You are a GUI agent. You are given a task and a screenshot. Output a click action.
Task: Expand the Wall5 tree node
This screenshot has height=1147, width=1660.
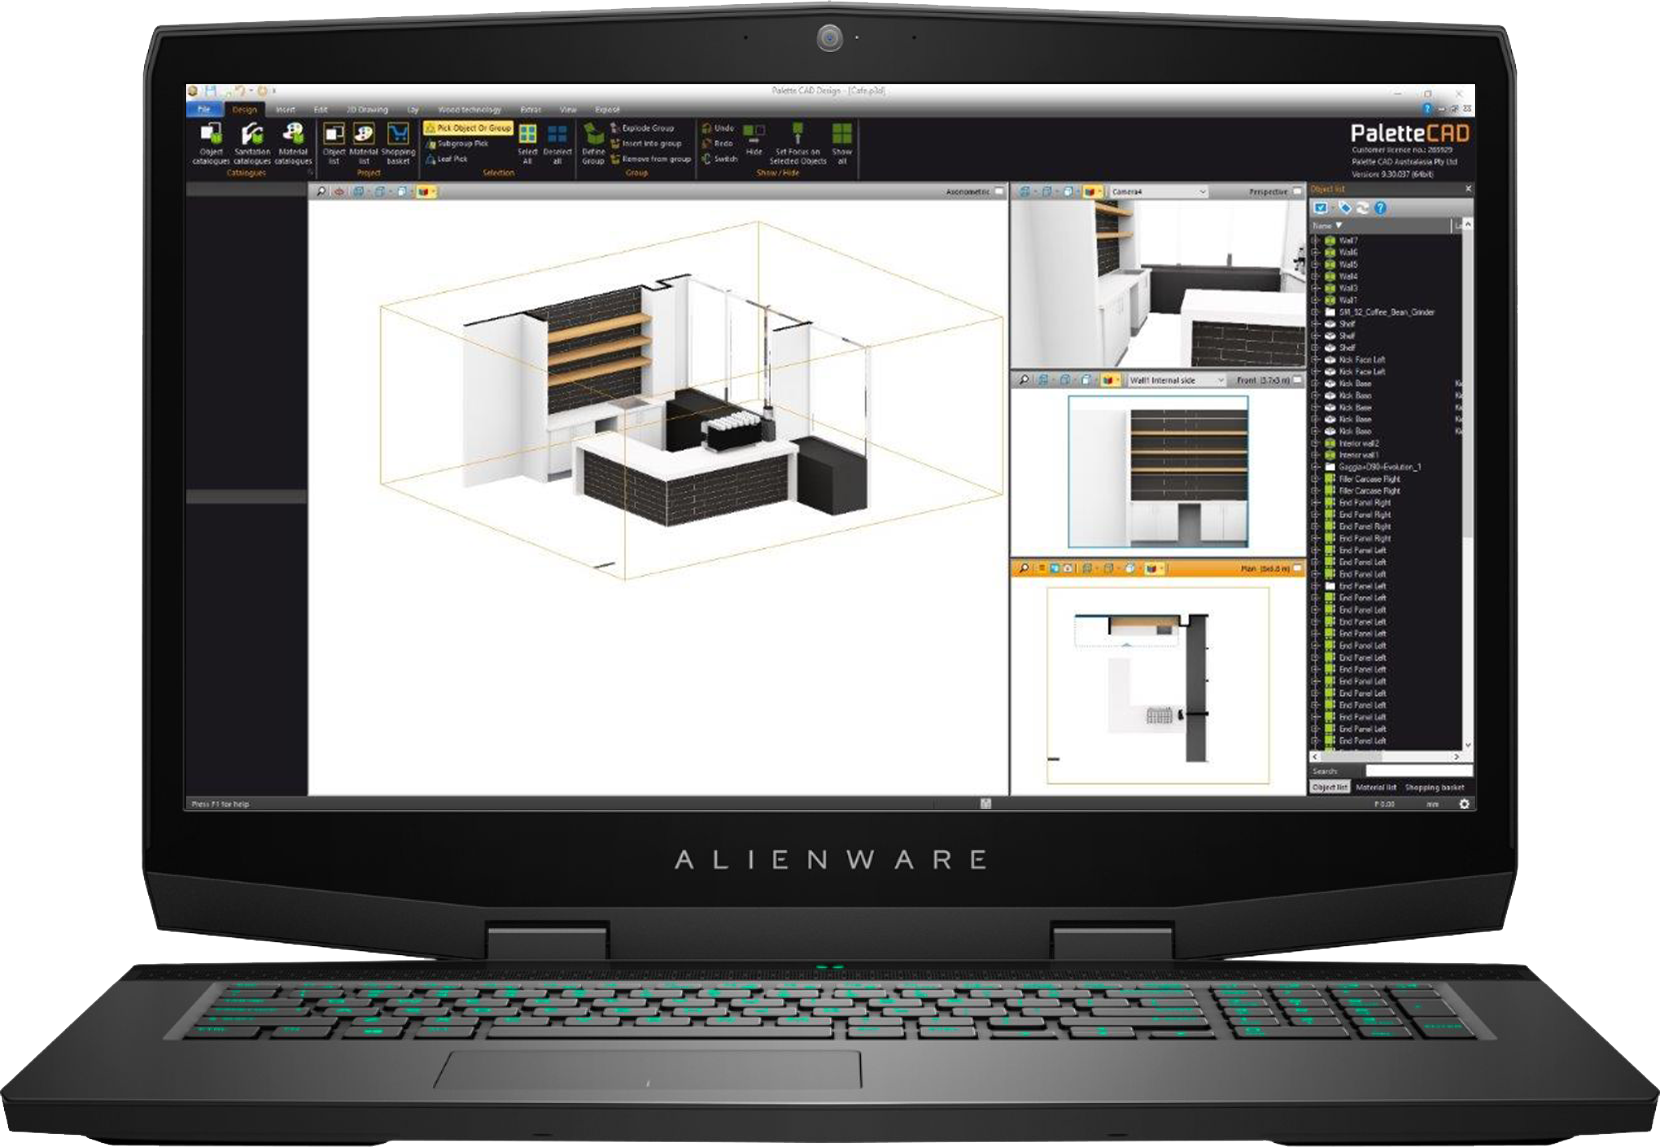1315,264
